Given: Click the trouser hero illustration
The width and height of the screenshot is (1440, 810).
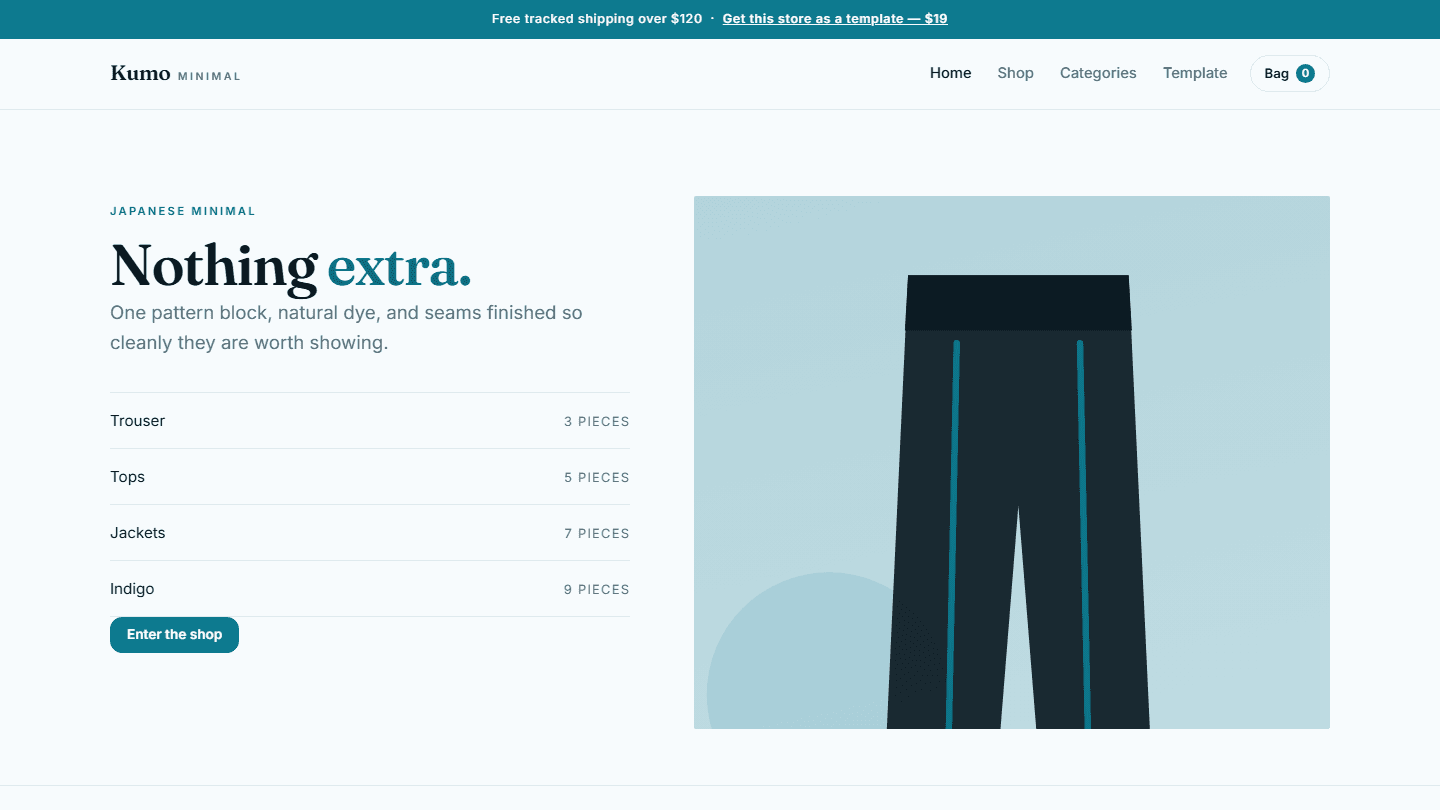Looking at the screenshot, I should (x=1012, y=462).
